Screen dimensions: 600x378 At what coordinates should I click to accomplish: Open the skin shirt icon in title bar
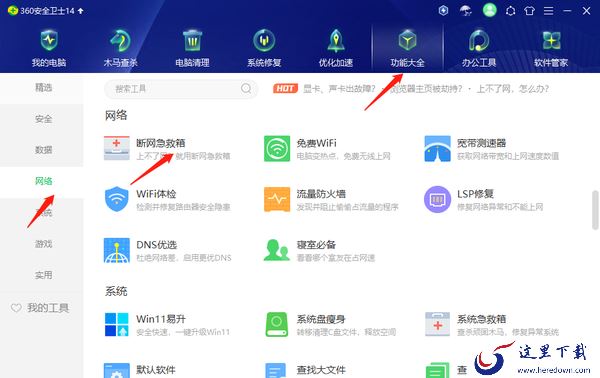(x=529, y=11)
